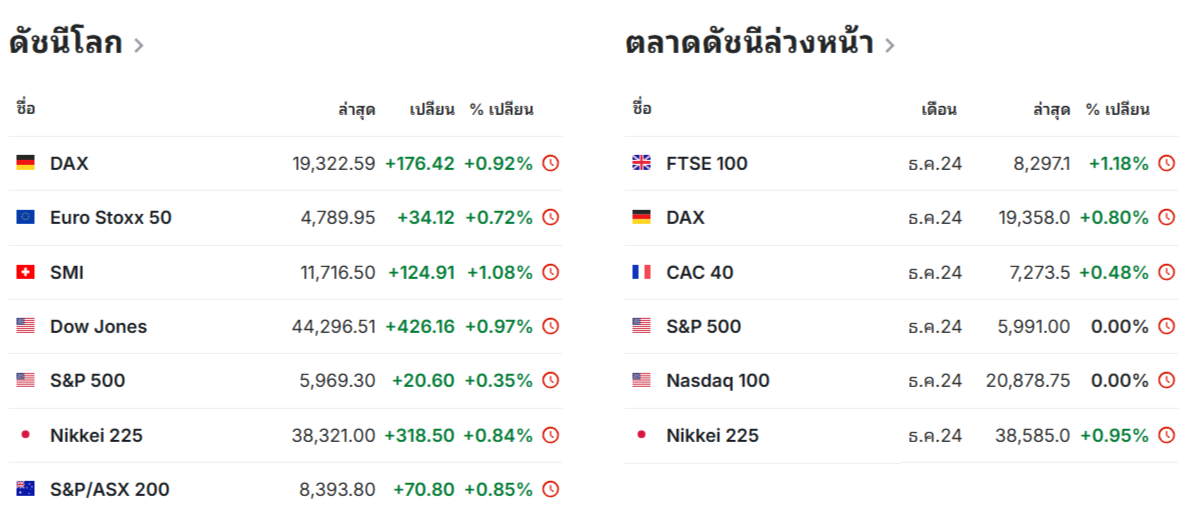The width and height of the screenshot is (1189, 506).
Task: Open the ดัชนีโลก heading link
Action: (66, 43)
